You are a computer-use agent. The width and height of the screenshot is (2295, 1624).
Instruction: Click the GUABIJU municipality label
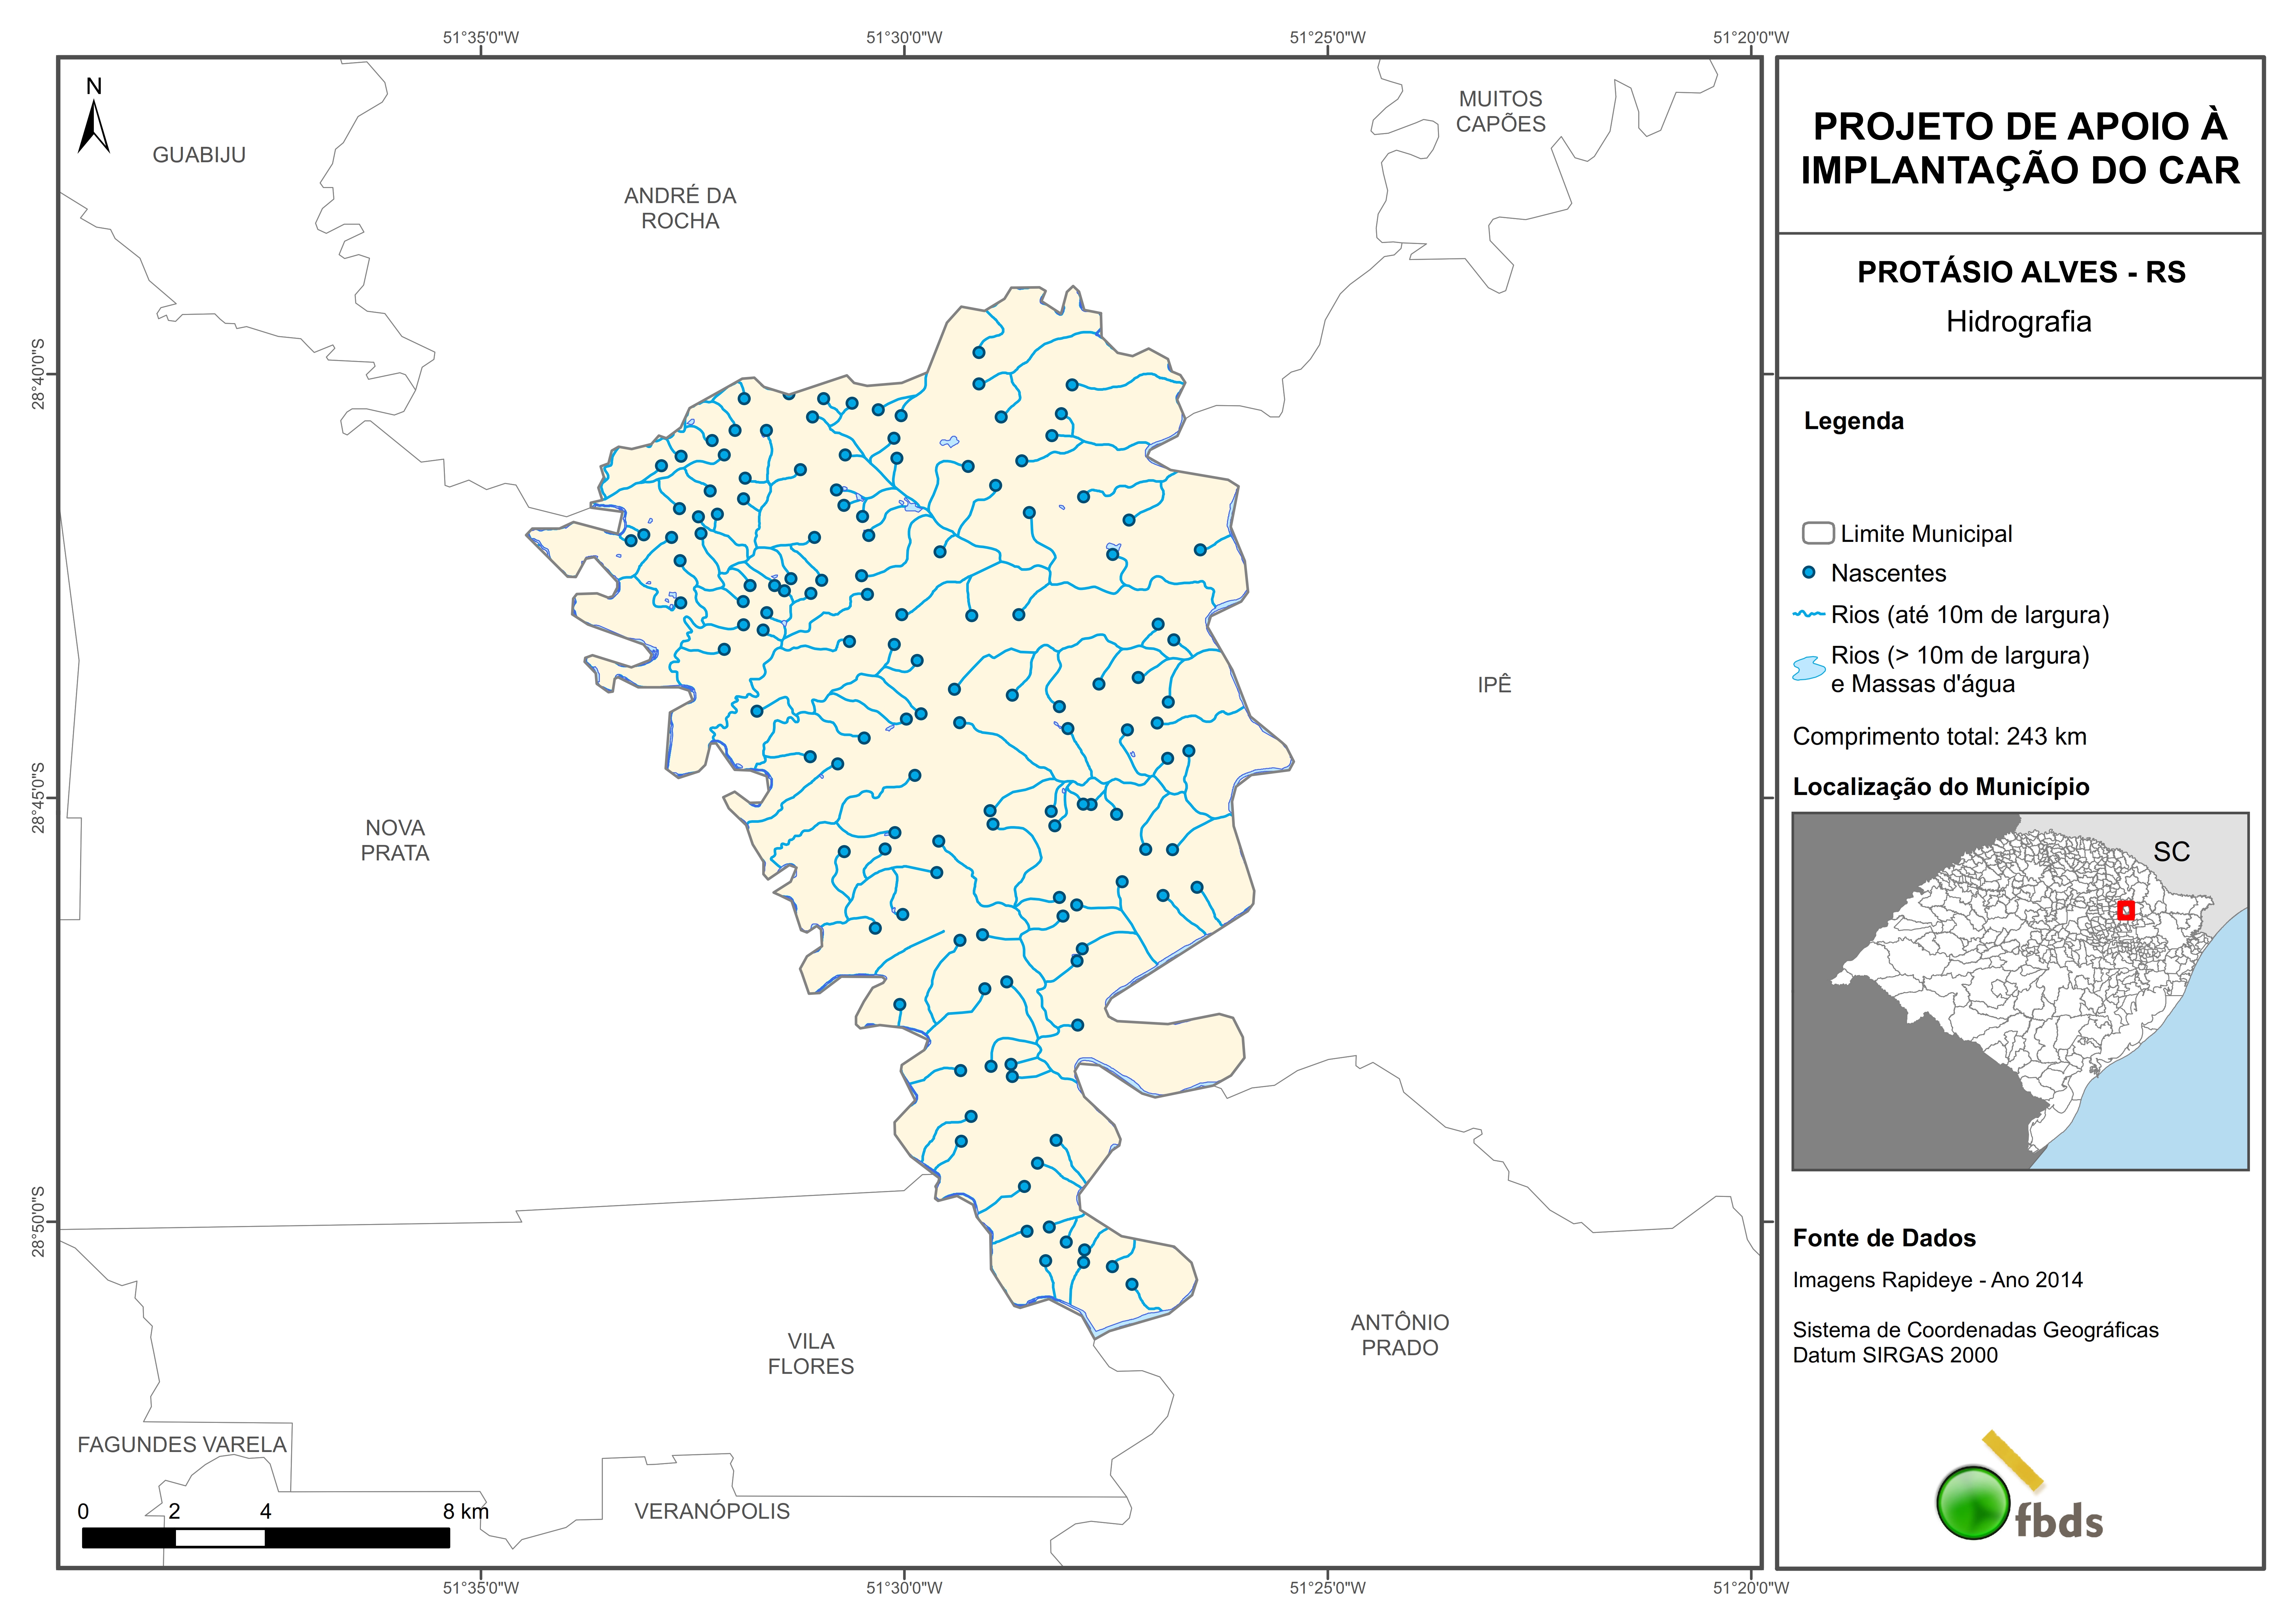click(199, 155)
